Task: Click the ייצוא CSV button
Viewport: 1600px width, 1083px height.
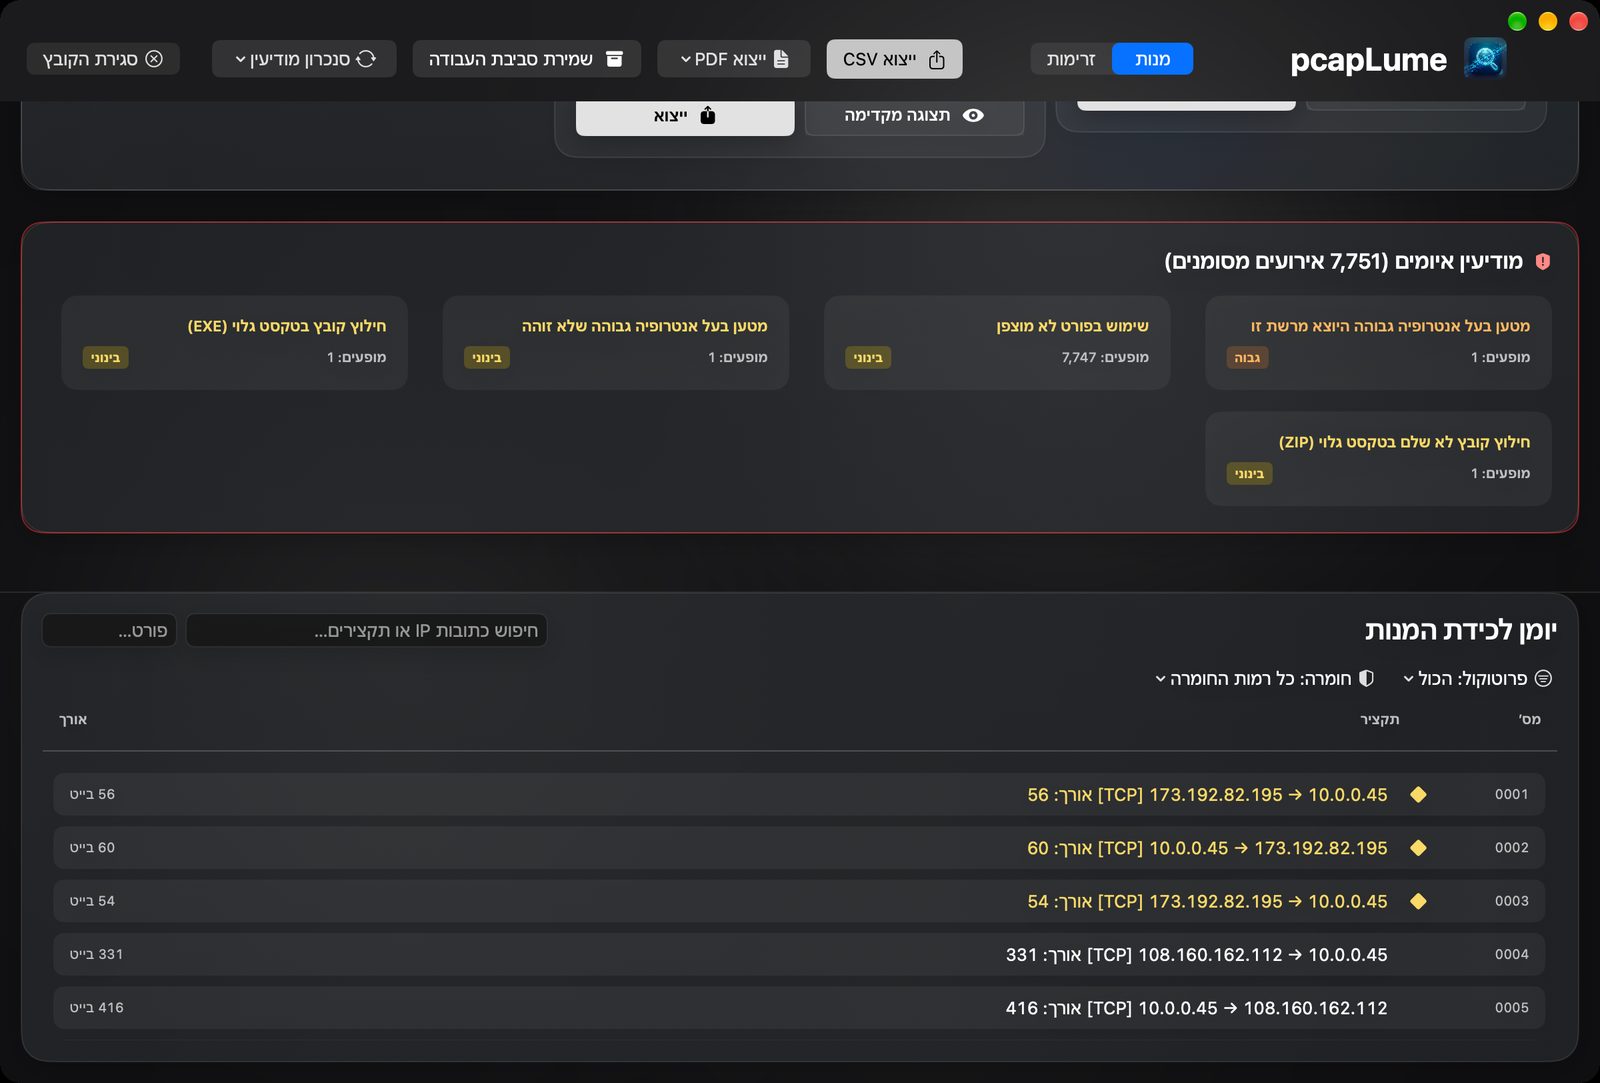Action: (894, 59)
